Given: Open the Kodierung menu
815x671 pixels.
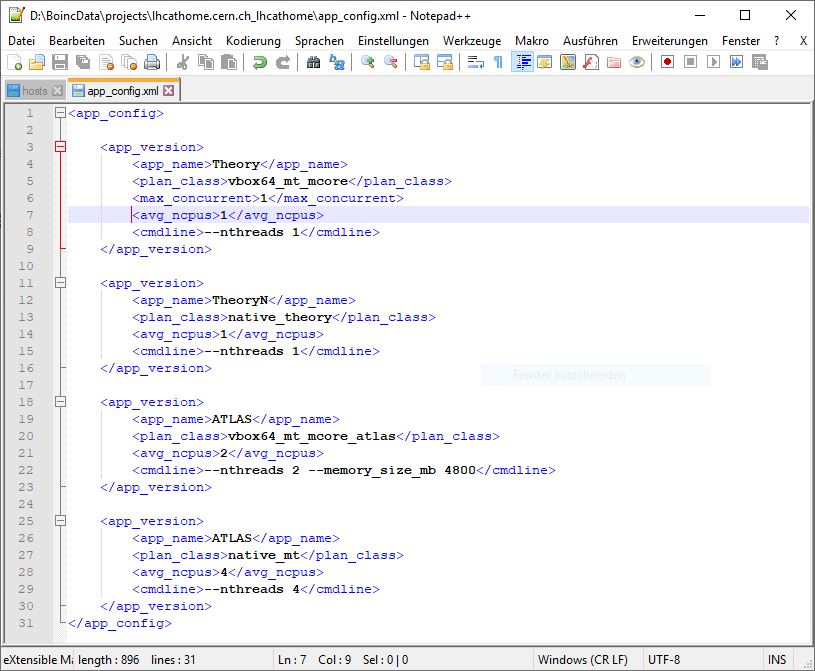Looking at the screenshot, I should click(253, 41).
